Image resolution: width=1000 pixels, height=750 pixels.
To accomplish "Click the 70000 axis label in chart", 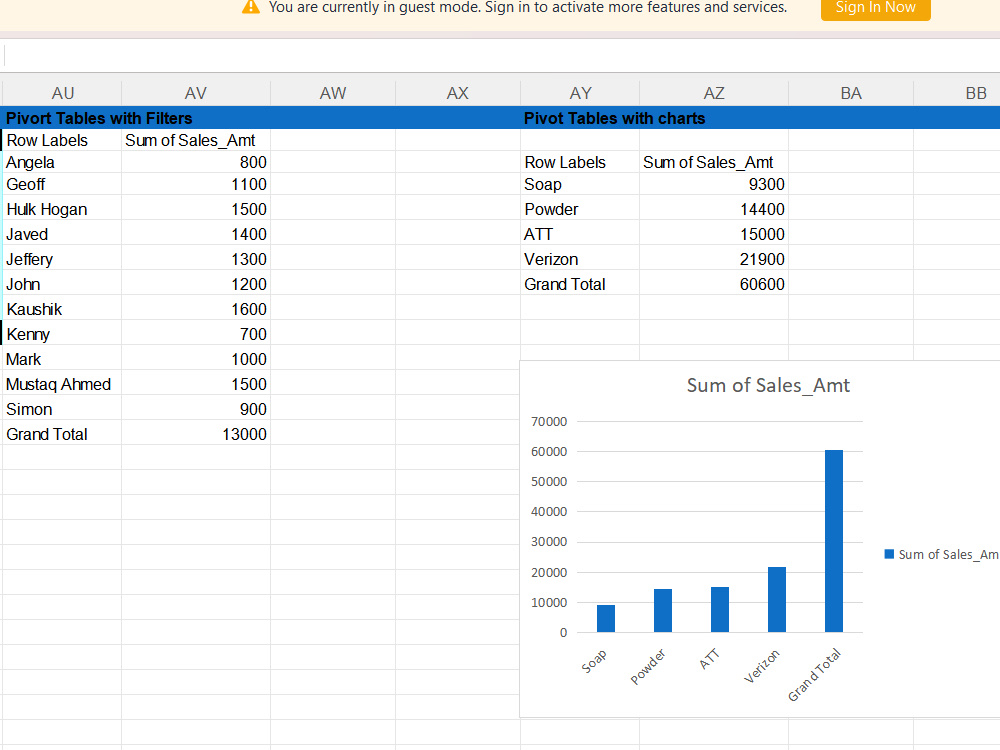I will 548,422.
